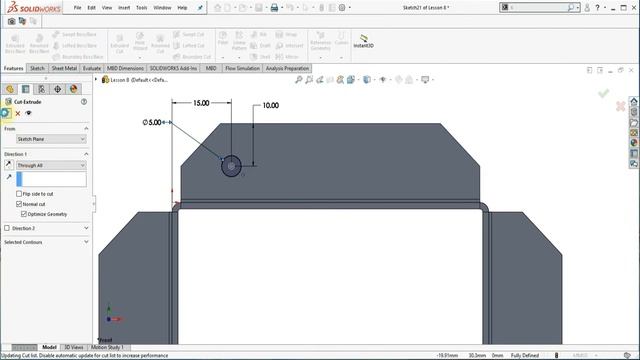
Task: Enable Flip side to cut checkbox
Action: [x=19, y=193]
